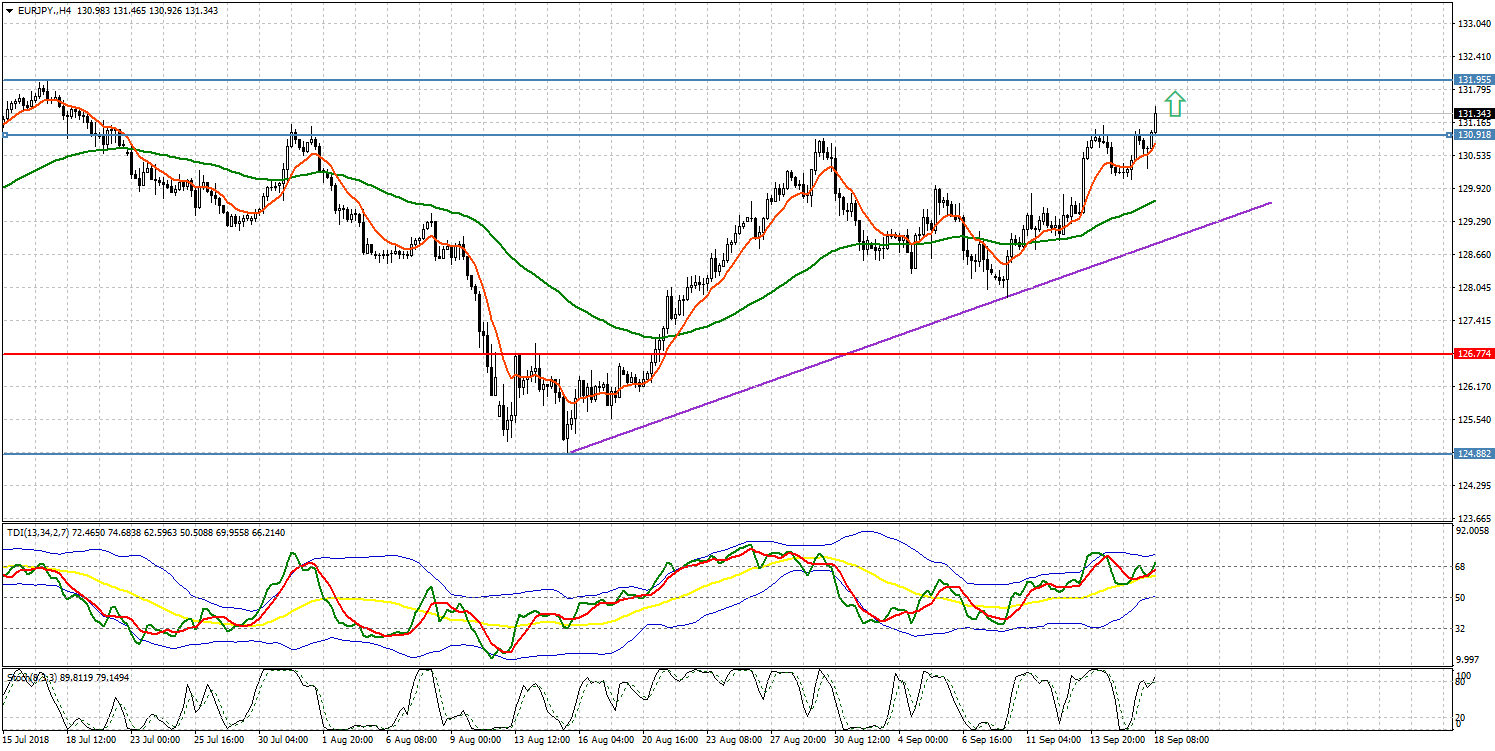Click the TDI(13,34,2,7) indicator label

pyautogui.click(x=35, y=533)
